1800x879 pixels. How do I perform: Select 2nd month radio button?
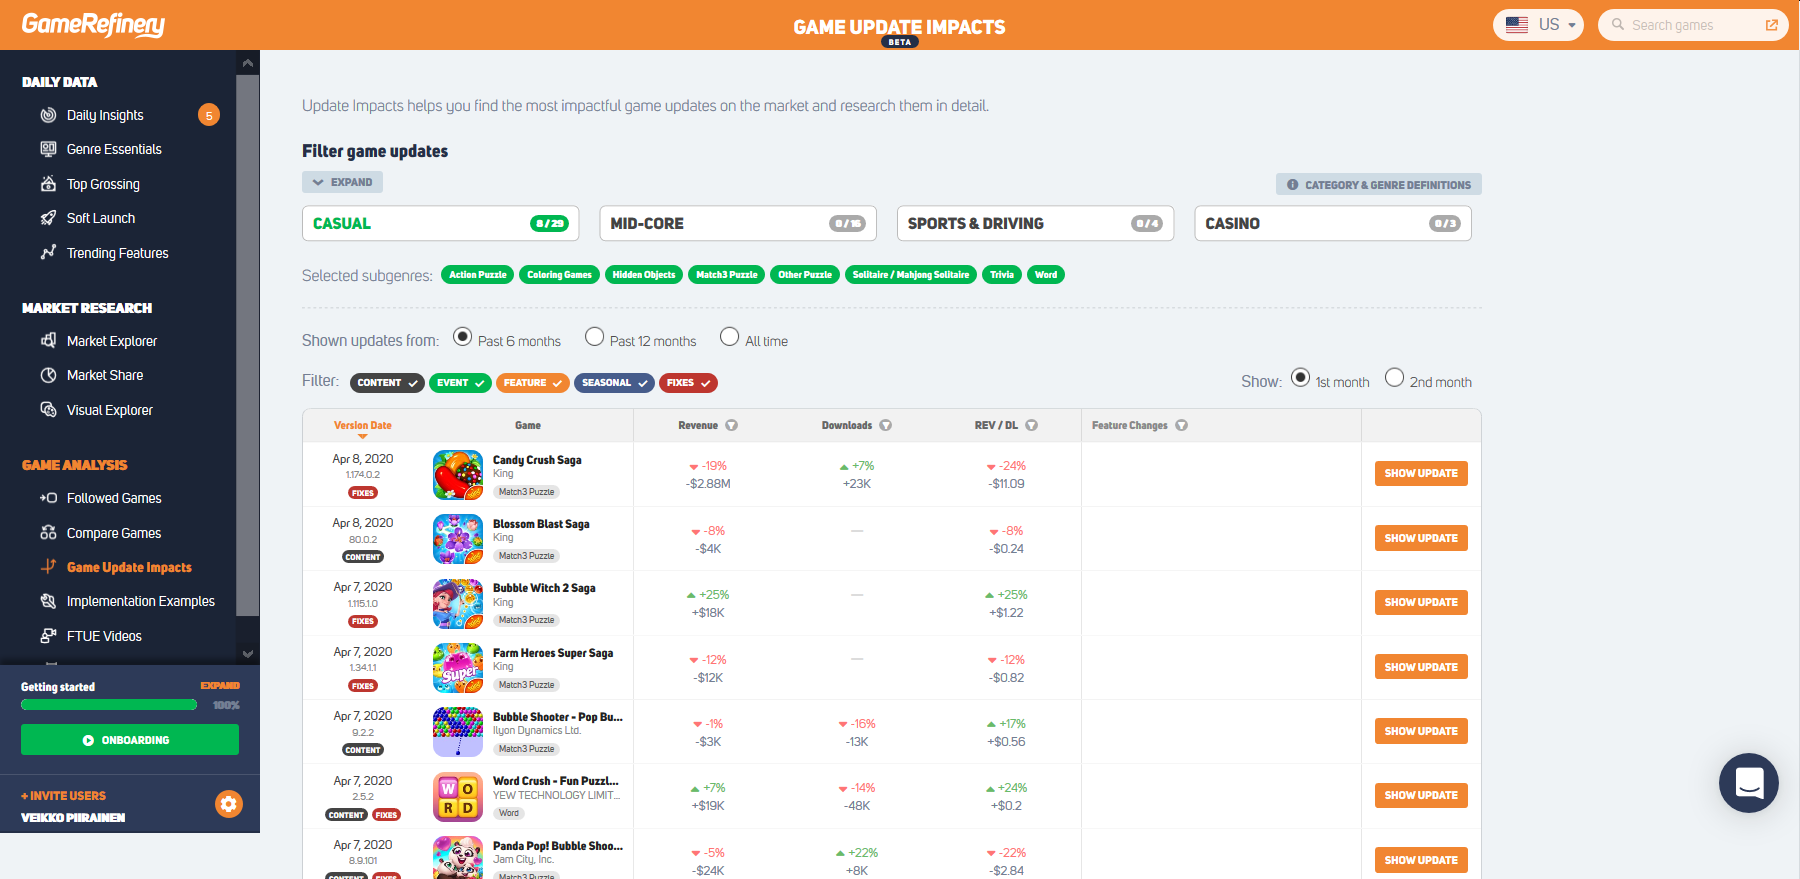[1394, 378]
